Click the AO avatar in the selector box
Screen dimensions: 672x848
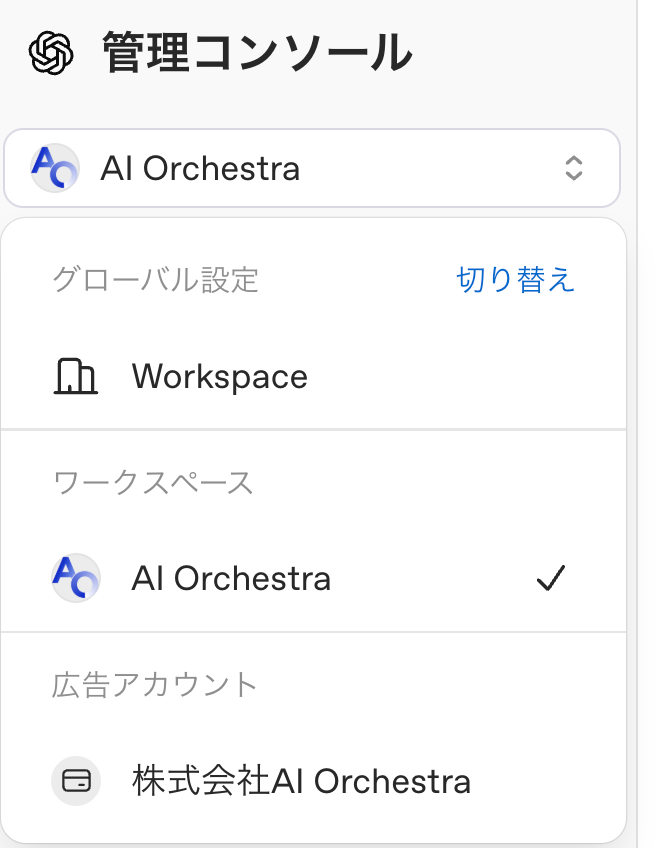pos(55,168)
